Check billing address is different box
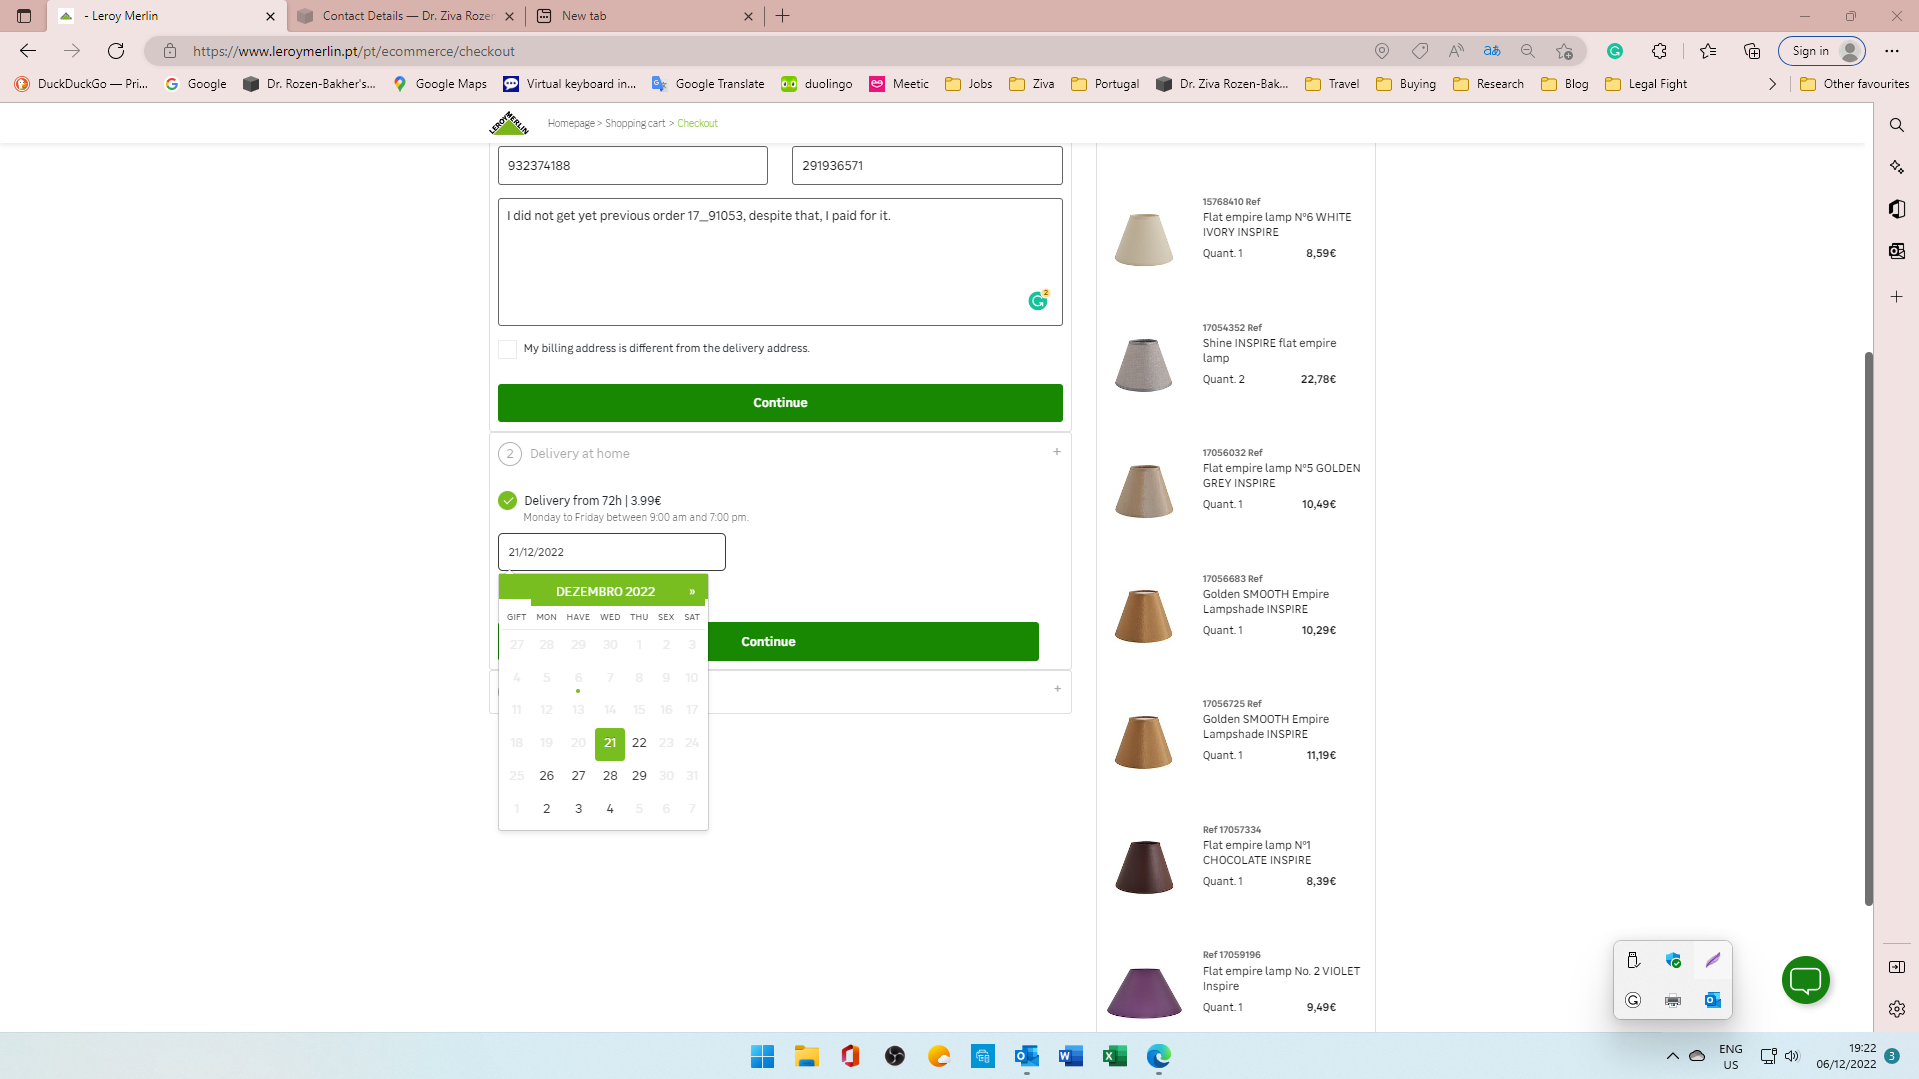This screenshot has height=1079, width=1919. [507, 349]
